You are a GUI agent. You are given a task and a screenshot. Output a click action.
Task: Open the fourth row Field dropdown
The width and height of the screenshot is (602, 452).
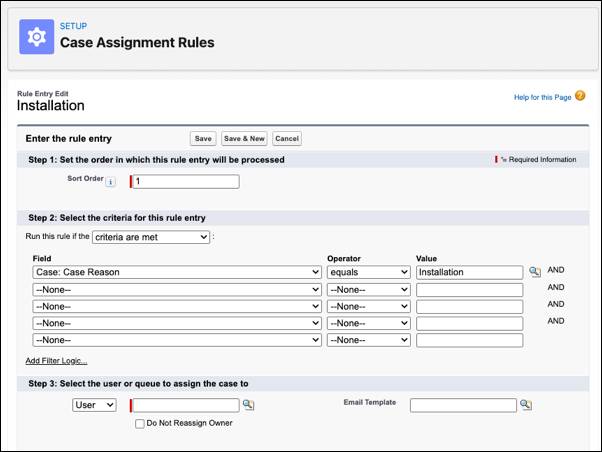177,323
